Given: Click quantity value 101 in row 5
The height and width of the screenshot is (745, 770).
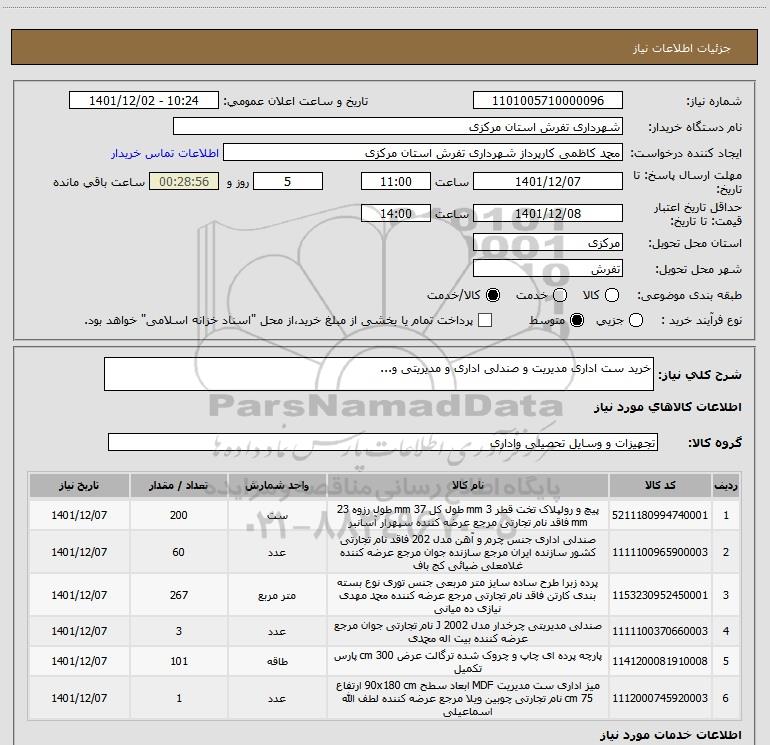Looking at the screenshot, I should click(x=179, y=661).
